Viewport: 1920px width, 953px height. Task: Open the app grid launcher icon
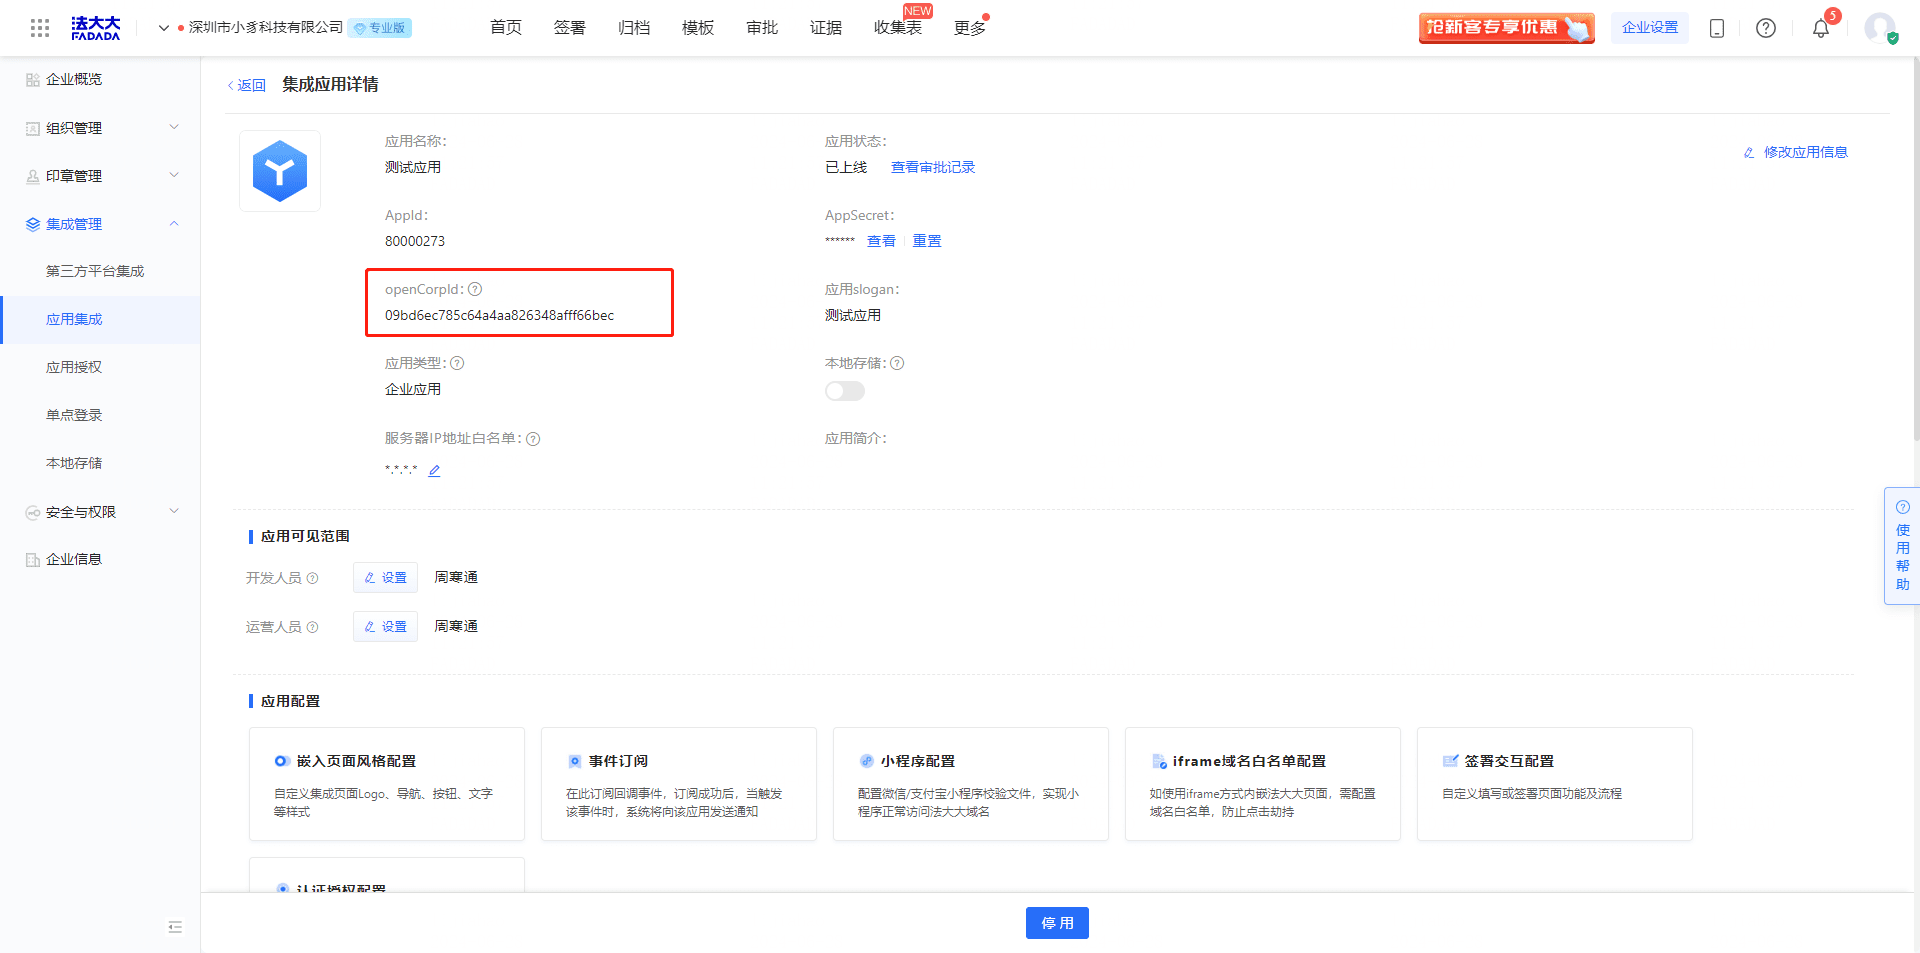(x=40, y=28)
